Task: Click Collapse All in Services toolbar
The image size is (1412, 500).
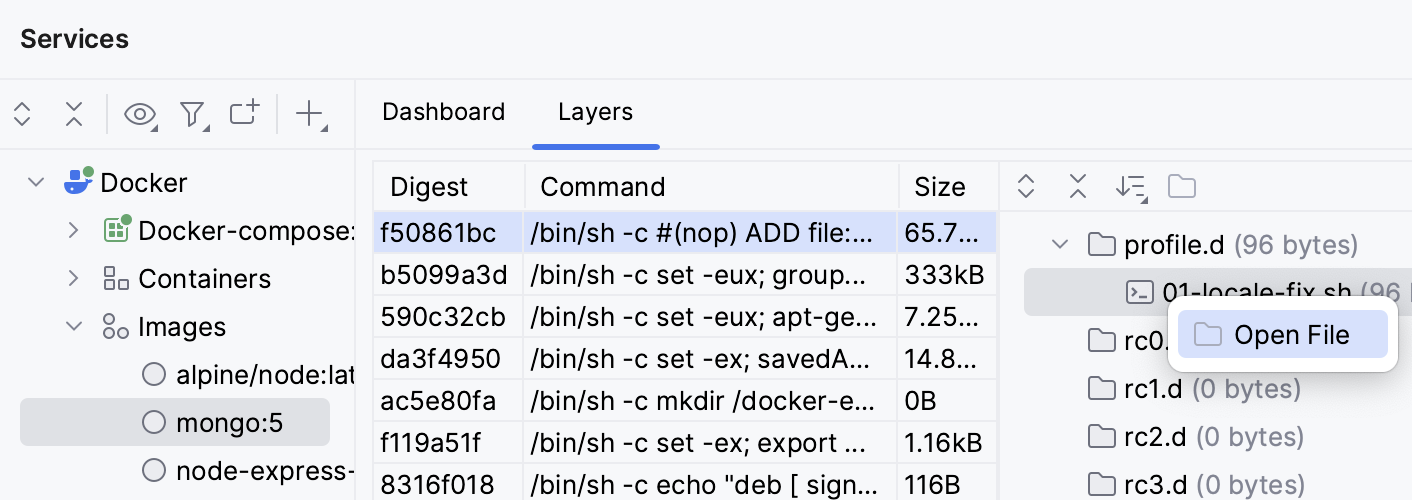Action: [73, 114]
